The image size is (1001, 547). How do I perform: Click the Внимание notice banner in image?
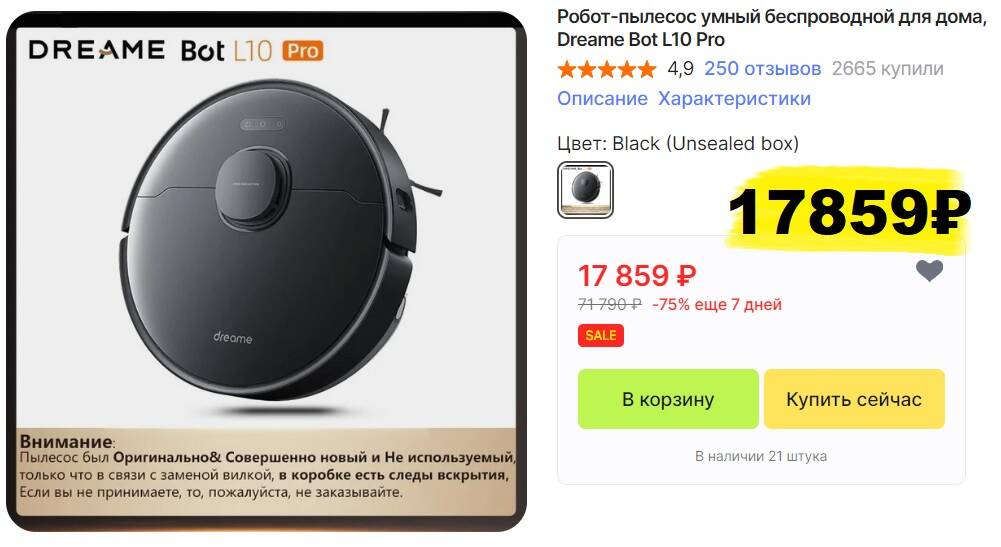(266, 470)
